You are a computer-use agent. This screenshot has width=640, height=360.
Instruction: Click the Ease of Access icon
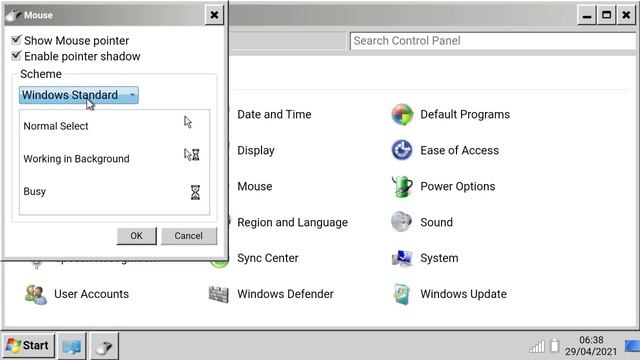402,150
